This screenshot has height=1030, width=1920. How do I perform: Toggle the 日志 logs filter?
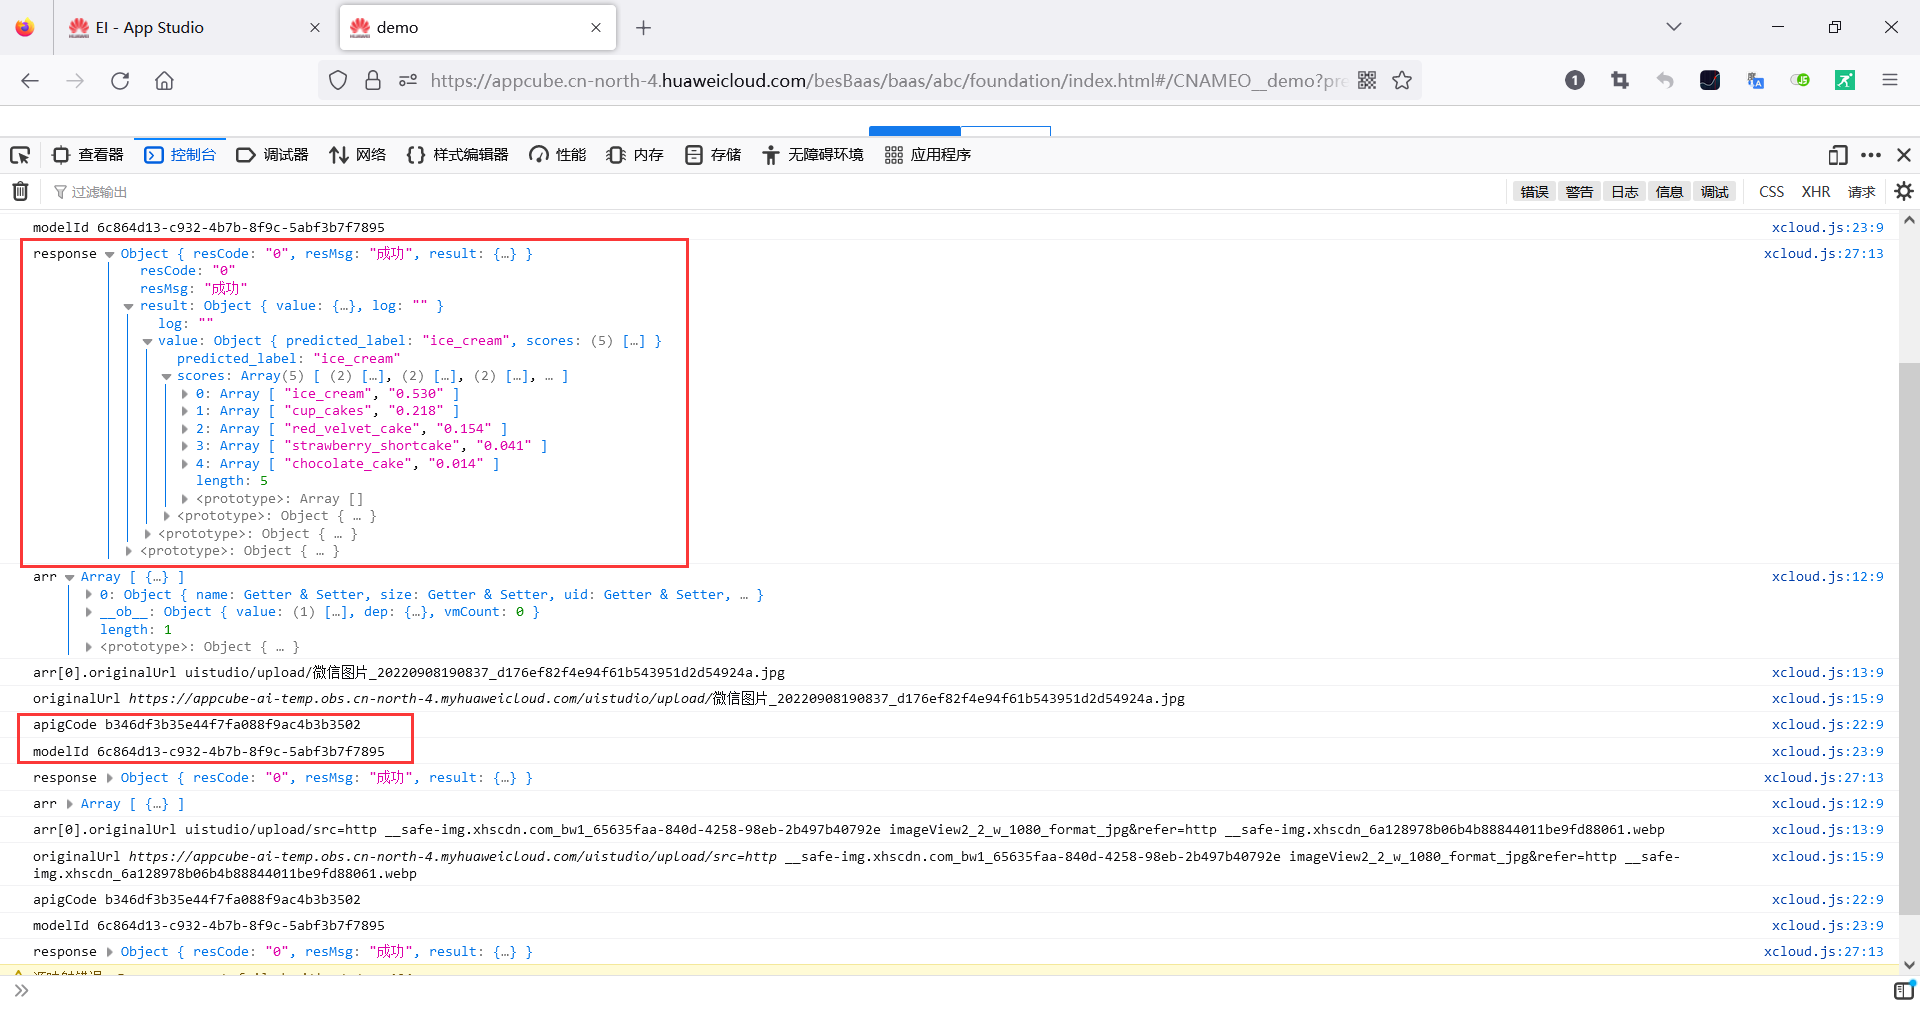(x=1625, y=192)
